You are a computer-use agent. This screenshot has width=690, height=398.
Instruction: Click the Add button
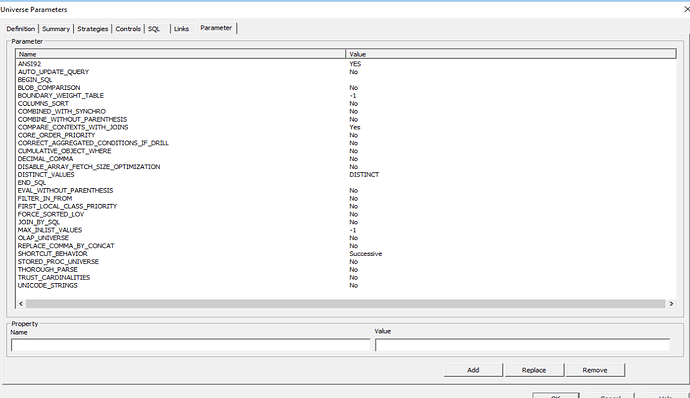coord(473,370)
